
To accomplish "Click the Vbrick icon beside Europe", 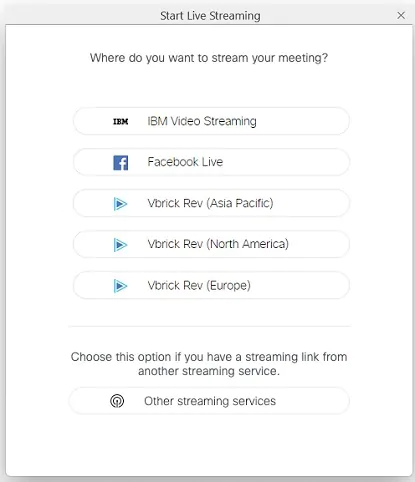I will 120,286.
